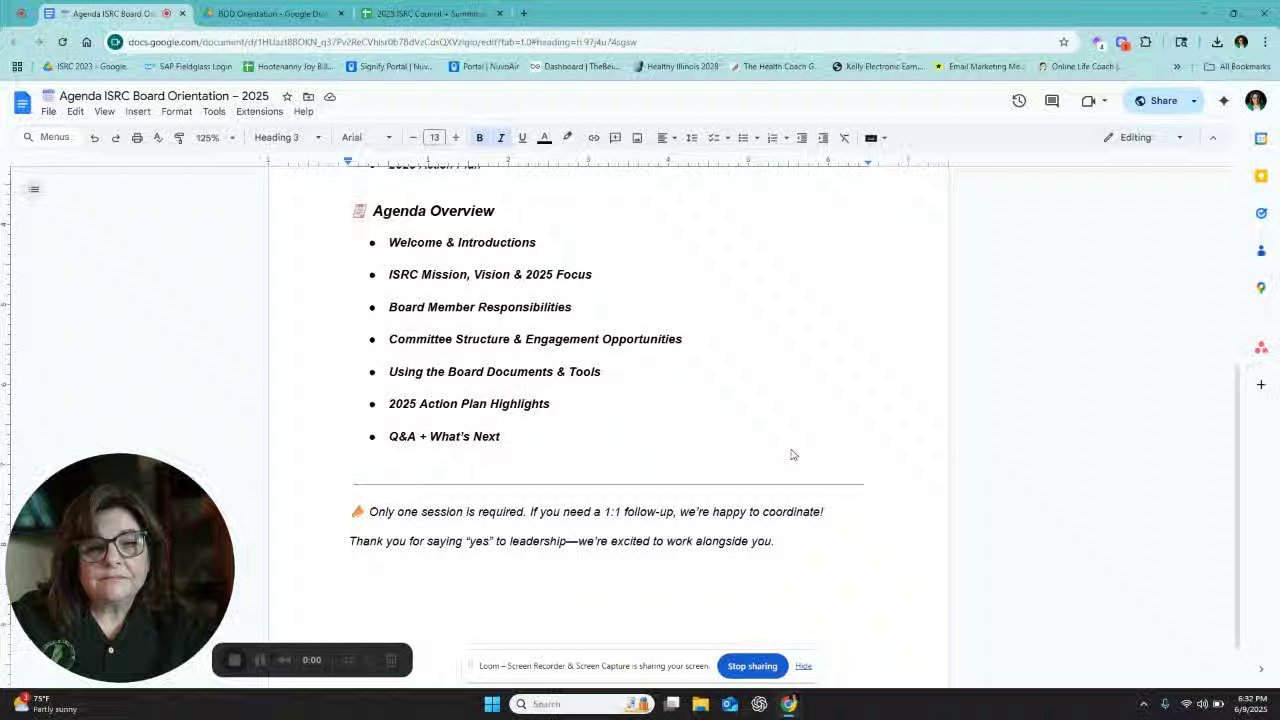Toggle italic formatting
Image resolution: width=1280 pixels, height=720 pixels.
[x=501, y=138]
